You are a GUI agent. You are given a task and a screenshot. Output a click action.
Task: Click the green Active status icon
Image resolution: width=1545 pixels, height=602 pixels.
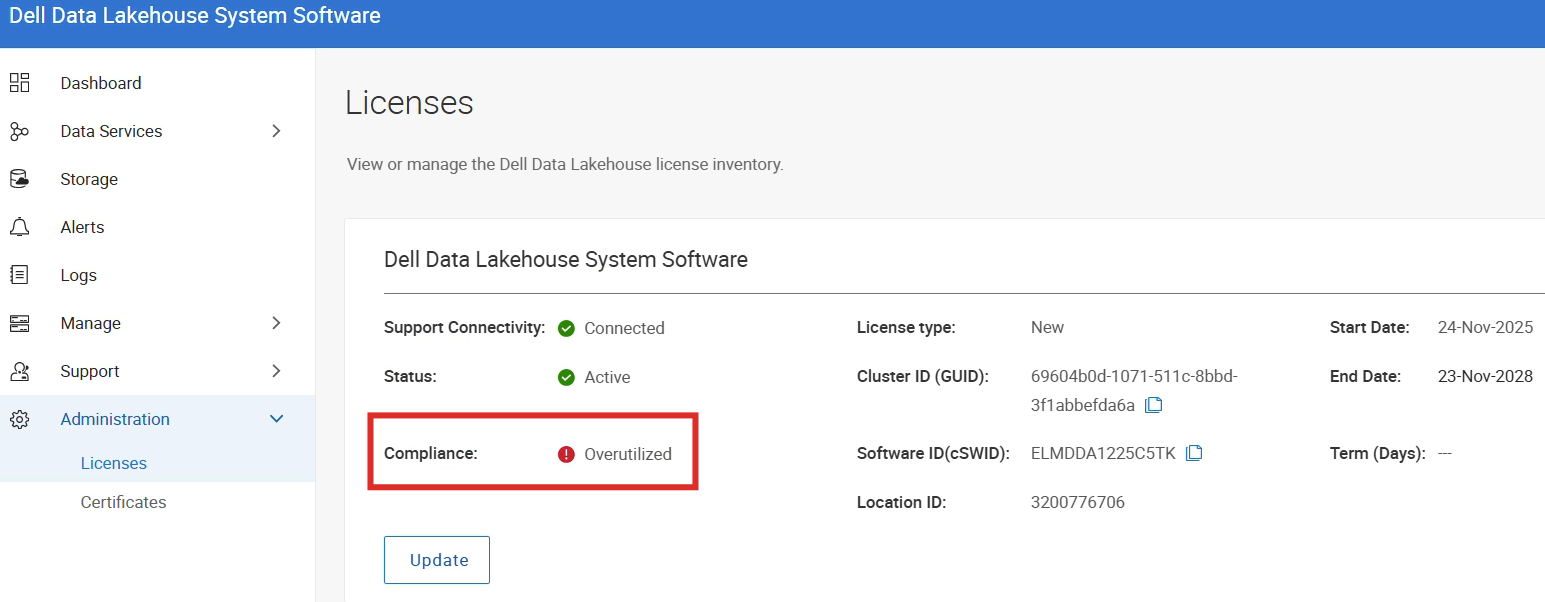tap(566, 377)
